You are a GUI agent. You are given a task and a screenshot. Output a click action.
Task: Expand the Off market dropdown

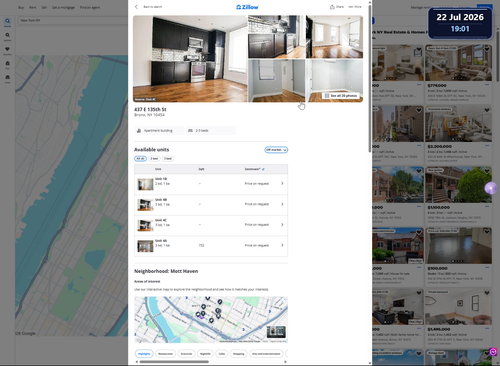click(276, 150)
